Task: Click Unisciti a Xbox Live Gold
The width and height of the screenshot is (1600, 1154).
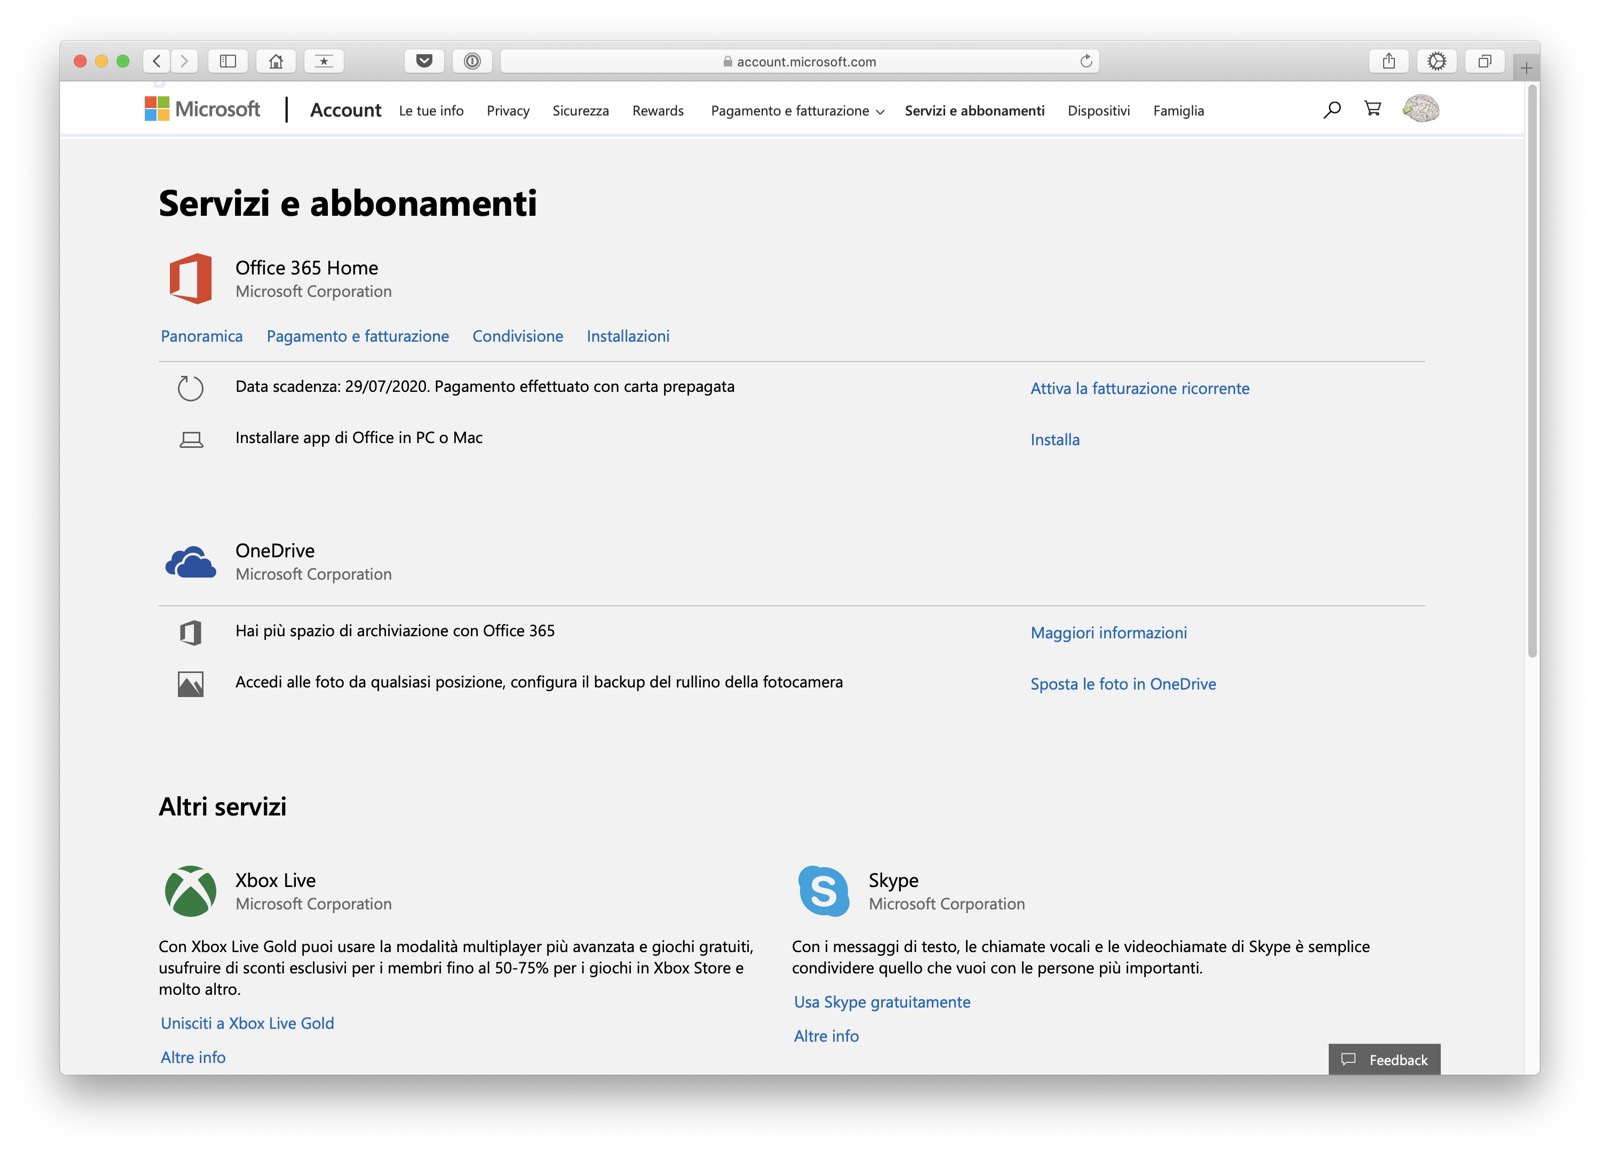Action: pos(247,1023)
